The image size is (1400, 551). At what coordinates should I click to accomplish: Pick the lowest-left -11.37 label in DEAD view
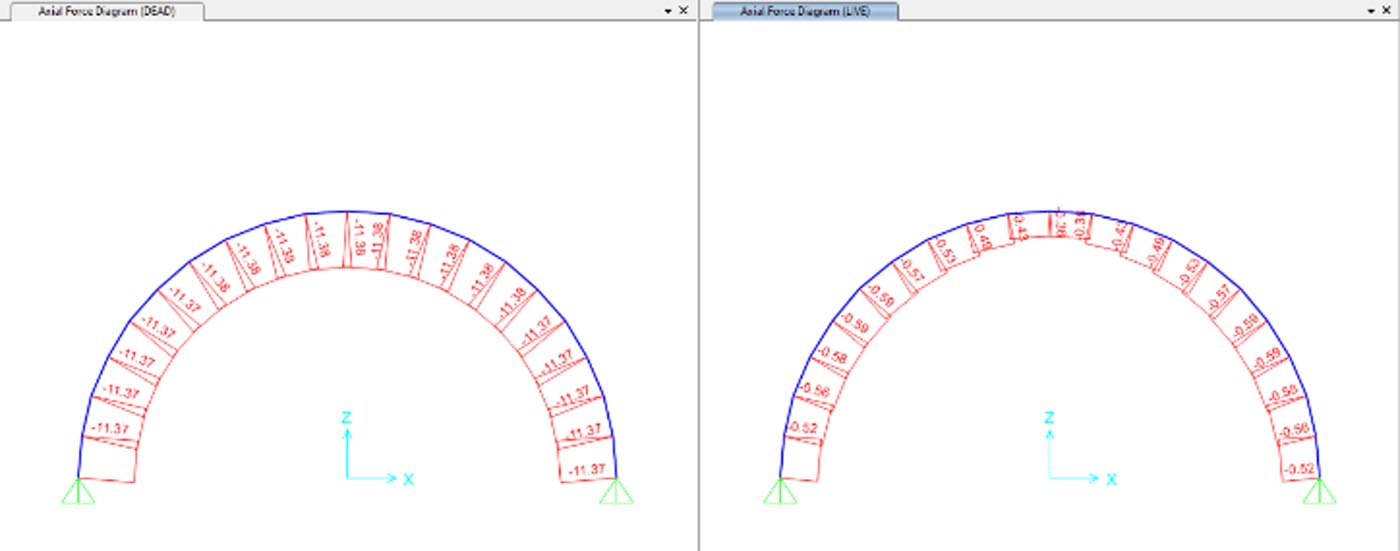pyautogui.click(x=109, y=429)
